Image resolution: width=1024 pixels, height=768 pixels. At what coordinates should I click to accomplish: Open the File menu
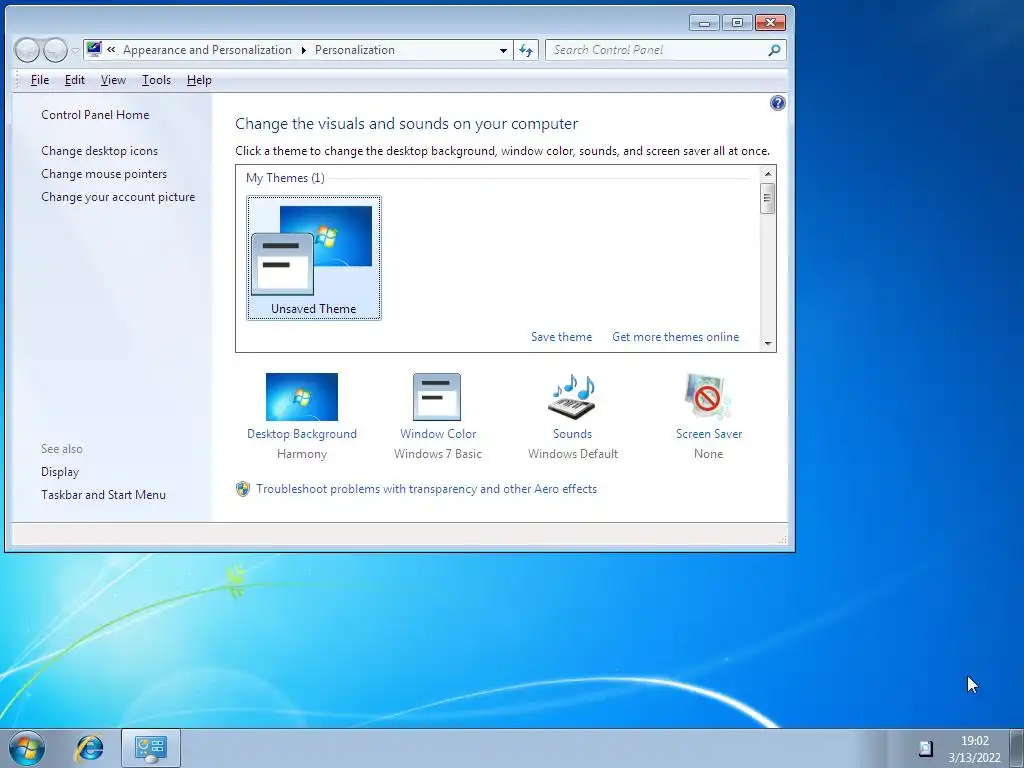point(40,80)
